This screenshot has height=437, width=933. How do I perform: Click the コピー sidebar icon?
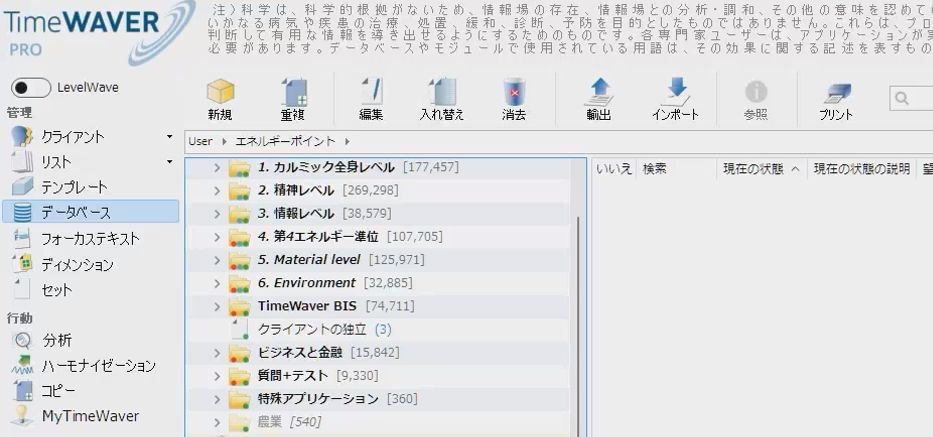(x=23, y=391)
